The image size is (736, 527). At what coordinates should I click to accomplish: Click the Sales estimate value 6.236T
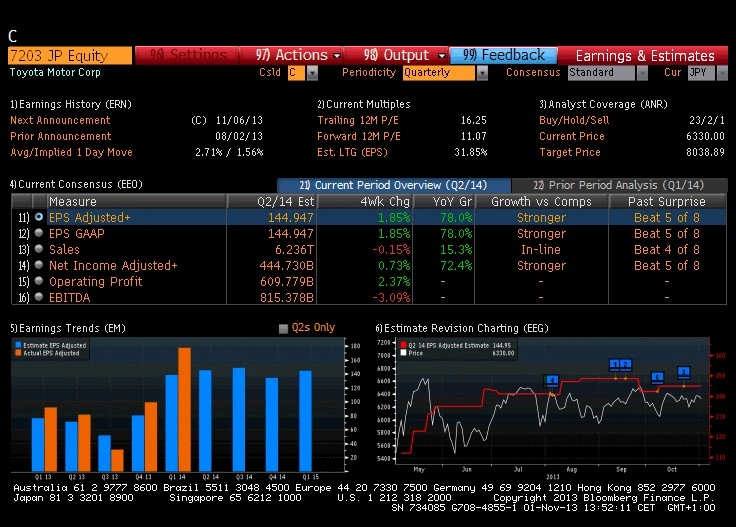pos(294,250)
